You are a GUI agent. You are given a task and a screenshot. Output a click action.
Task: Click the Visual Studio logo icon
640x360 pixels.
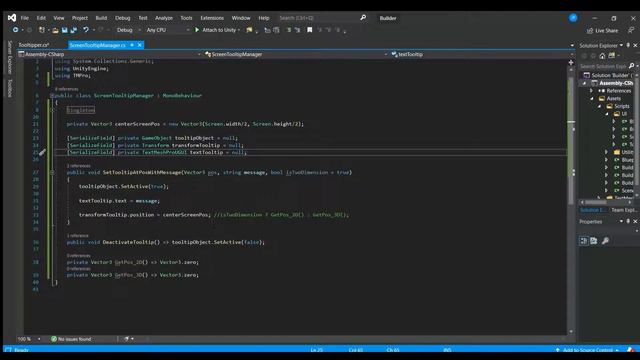(x=12, y=18)
